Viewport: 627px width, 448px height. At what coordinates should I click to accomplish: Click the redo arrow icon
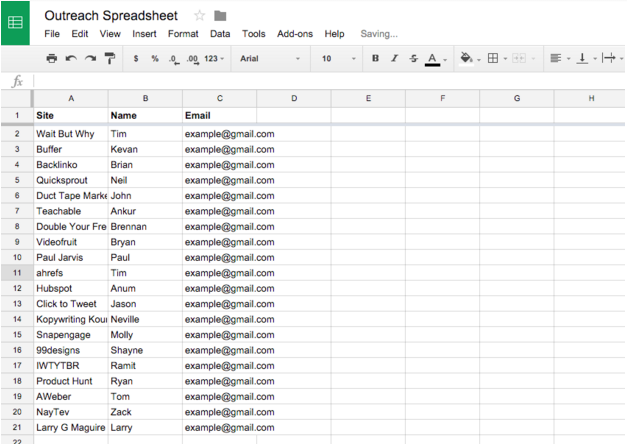coord(90,59)
